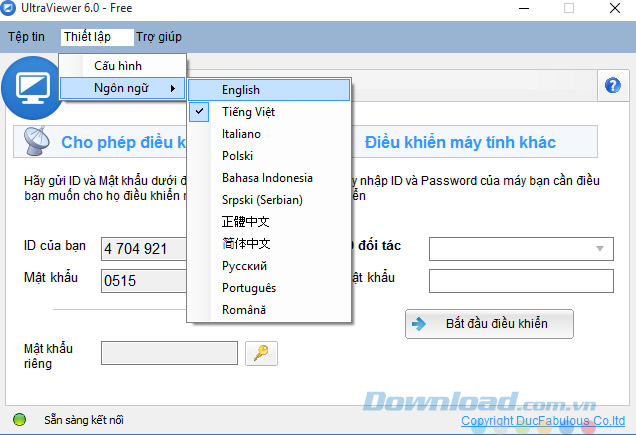Expand the Ngôn ngữ submenu
The height and width of the screenshot is (435, 636).
click(x=122, y=88)
